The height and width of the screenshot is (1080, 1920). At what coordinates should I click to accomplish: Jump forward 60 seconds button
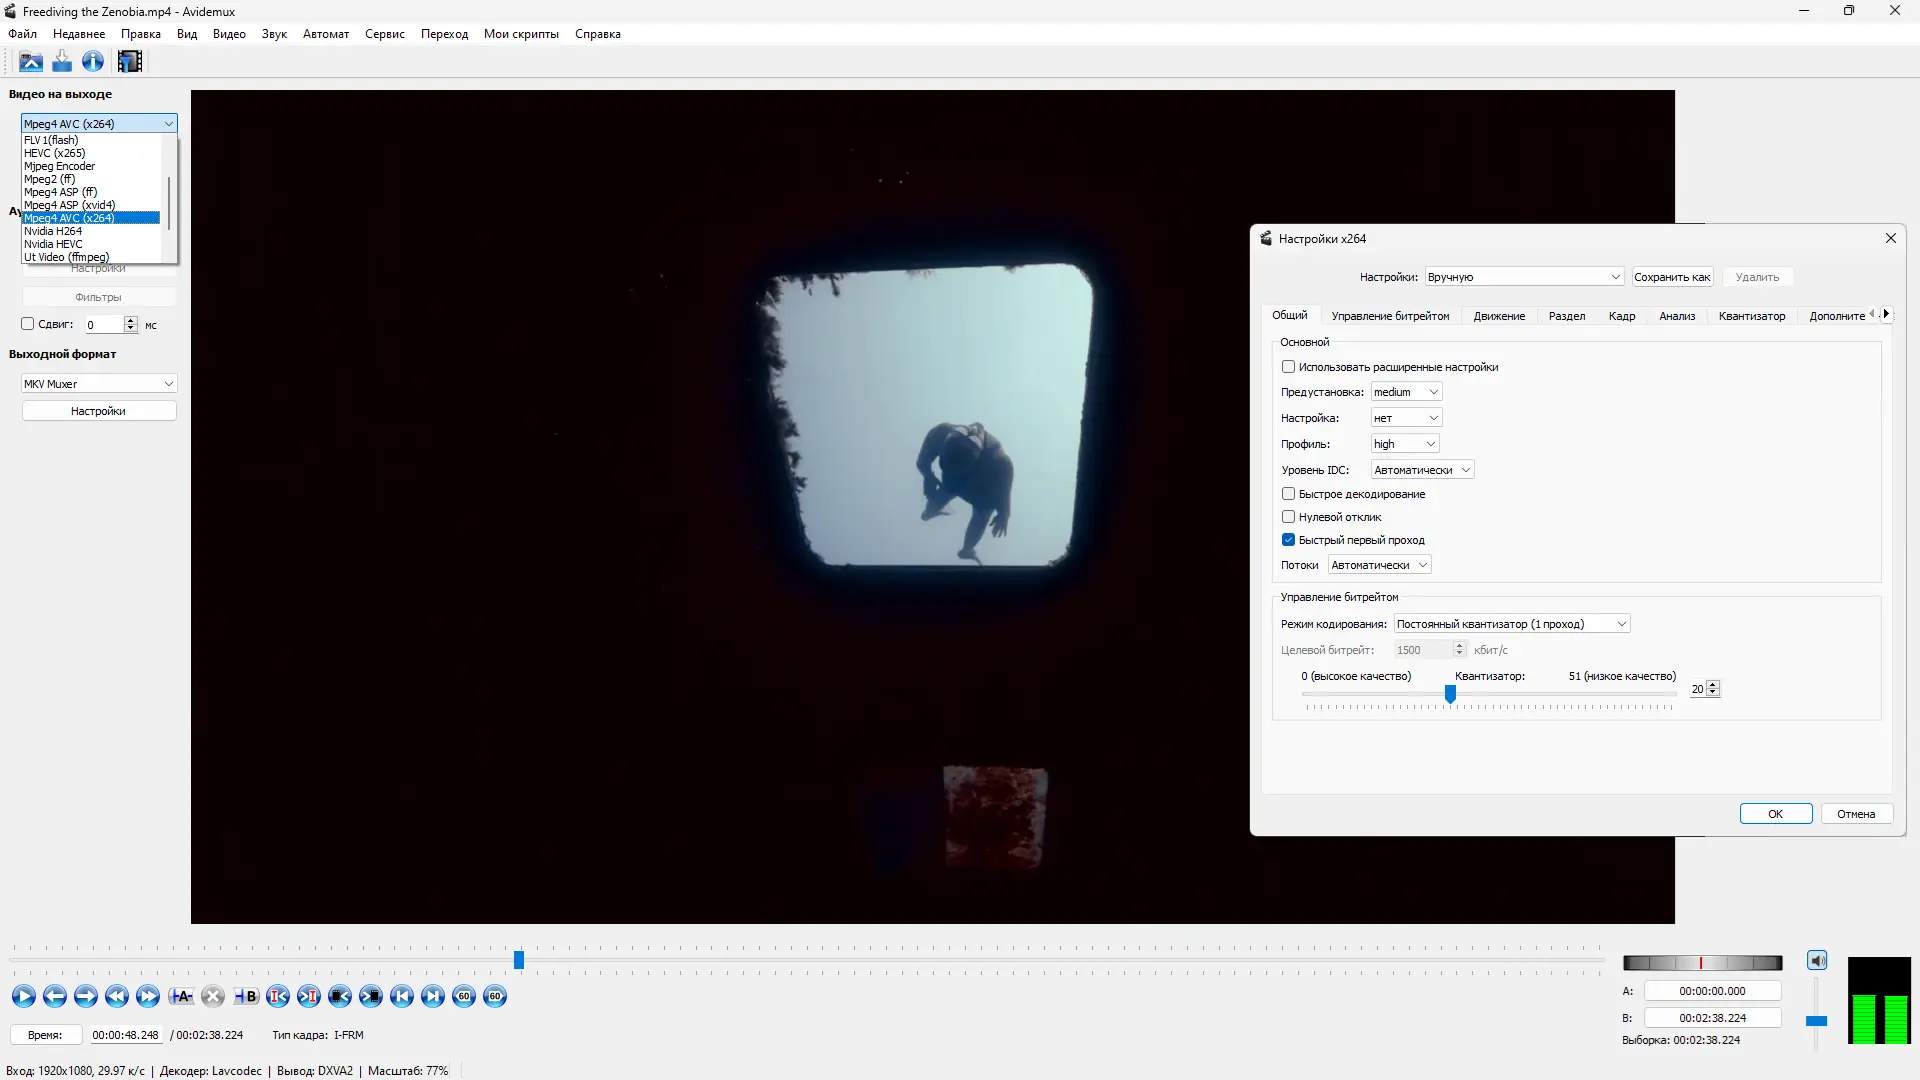point(495,996)
